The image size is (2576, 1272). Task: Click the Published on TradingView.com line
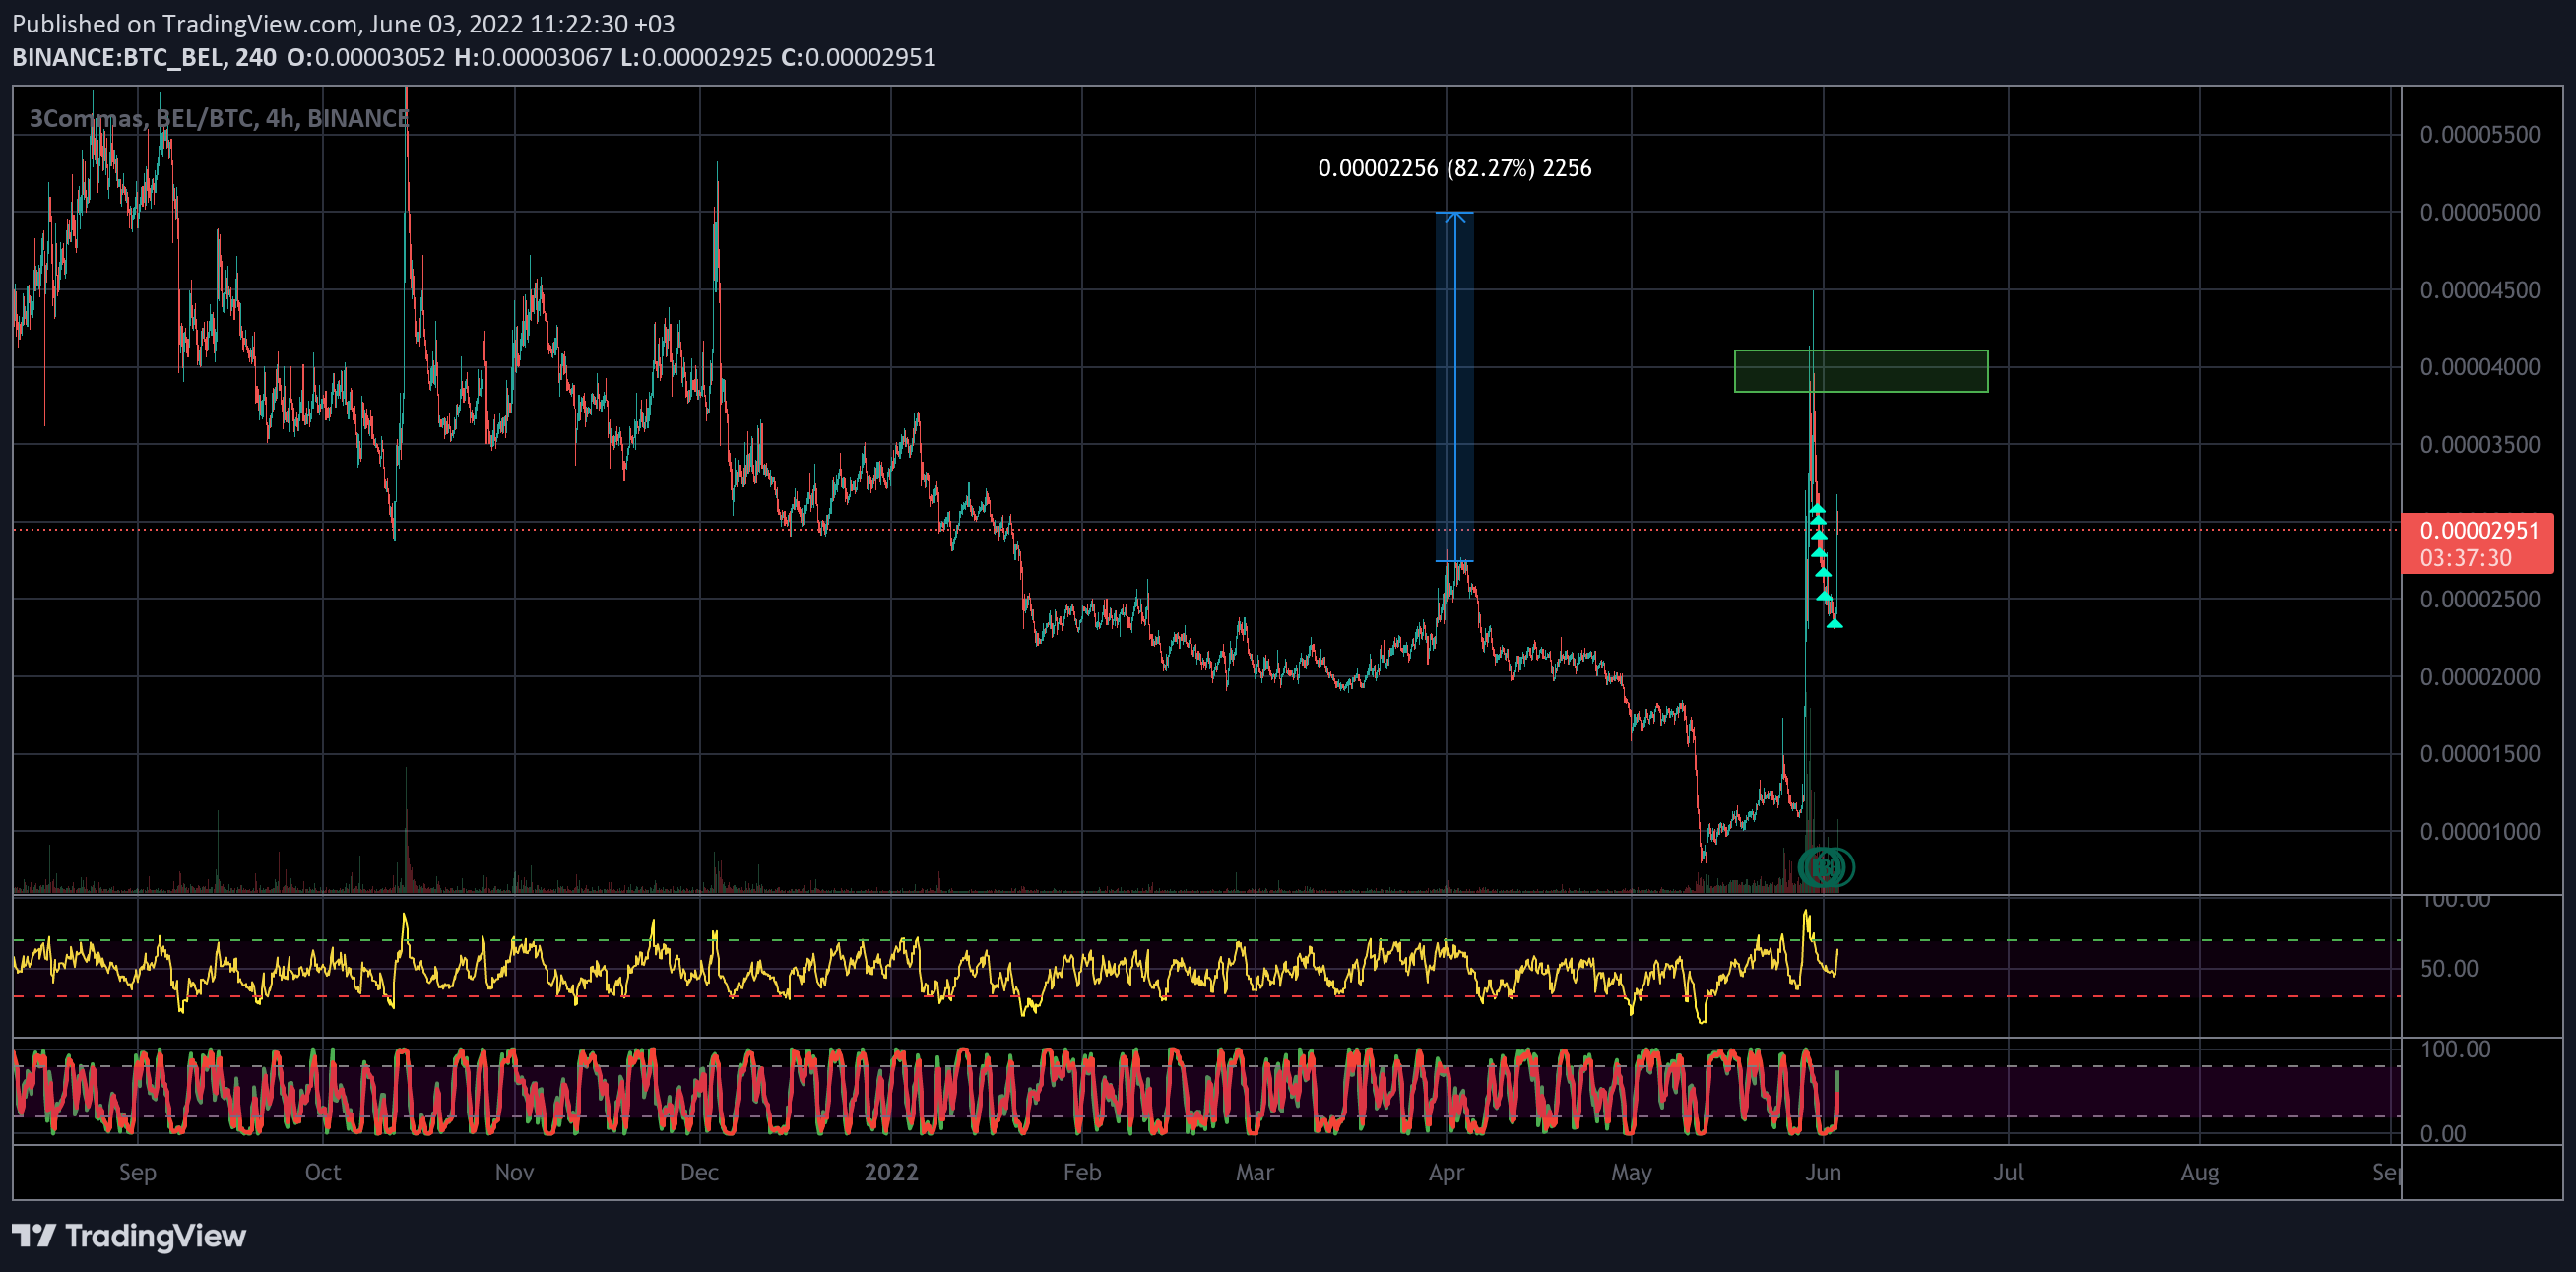[343, 23]
